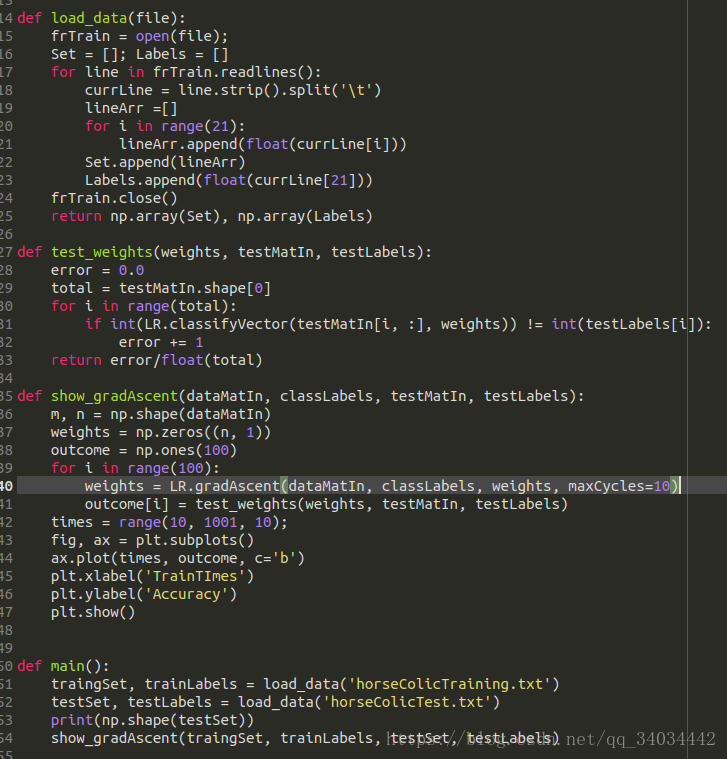This screenshot has width=727, height=759.
Task: Click 'weights = np.zeros((n, 1))' line
Action: 161,432
